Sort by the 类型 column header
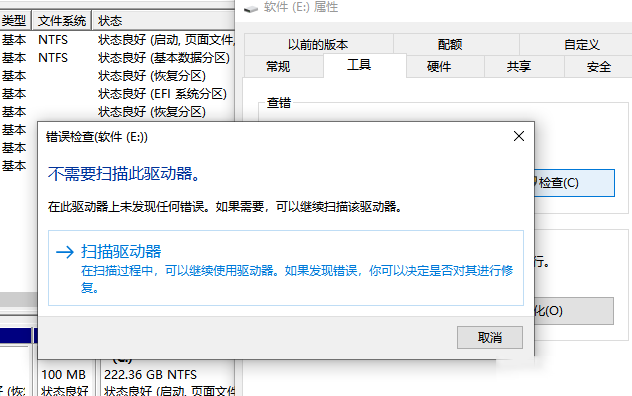This screenshot has height=396, width=632. (x=15, y=21)
